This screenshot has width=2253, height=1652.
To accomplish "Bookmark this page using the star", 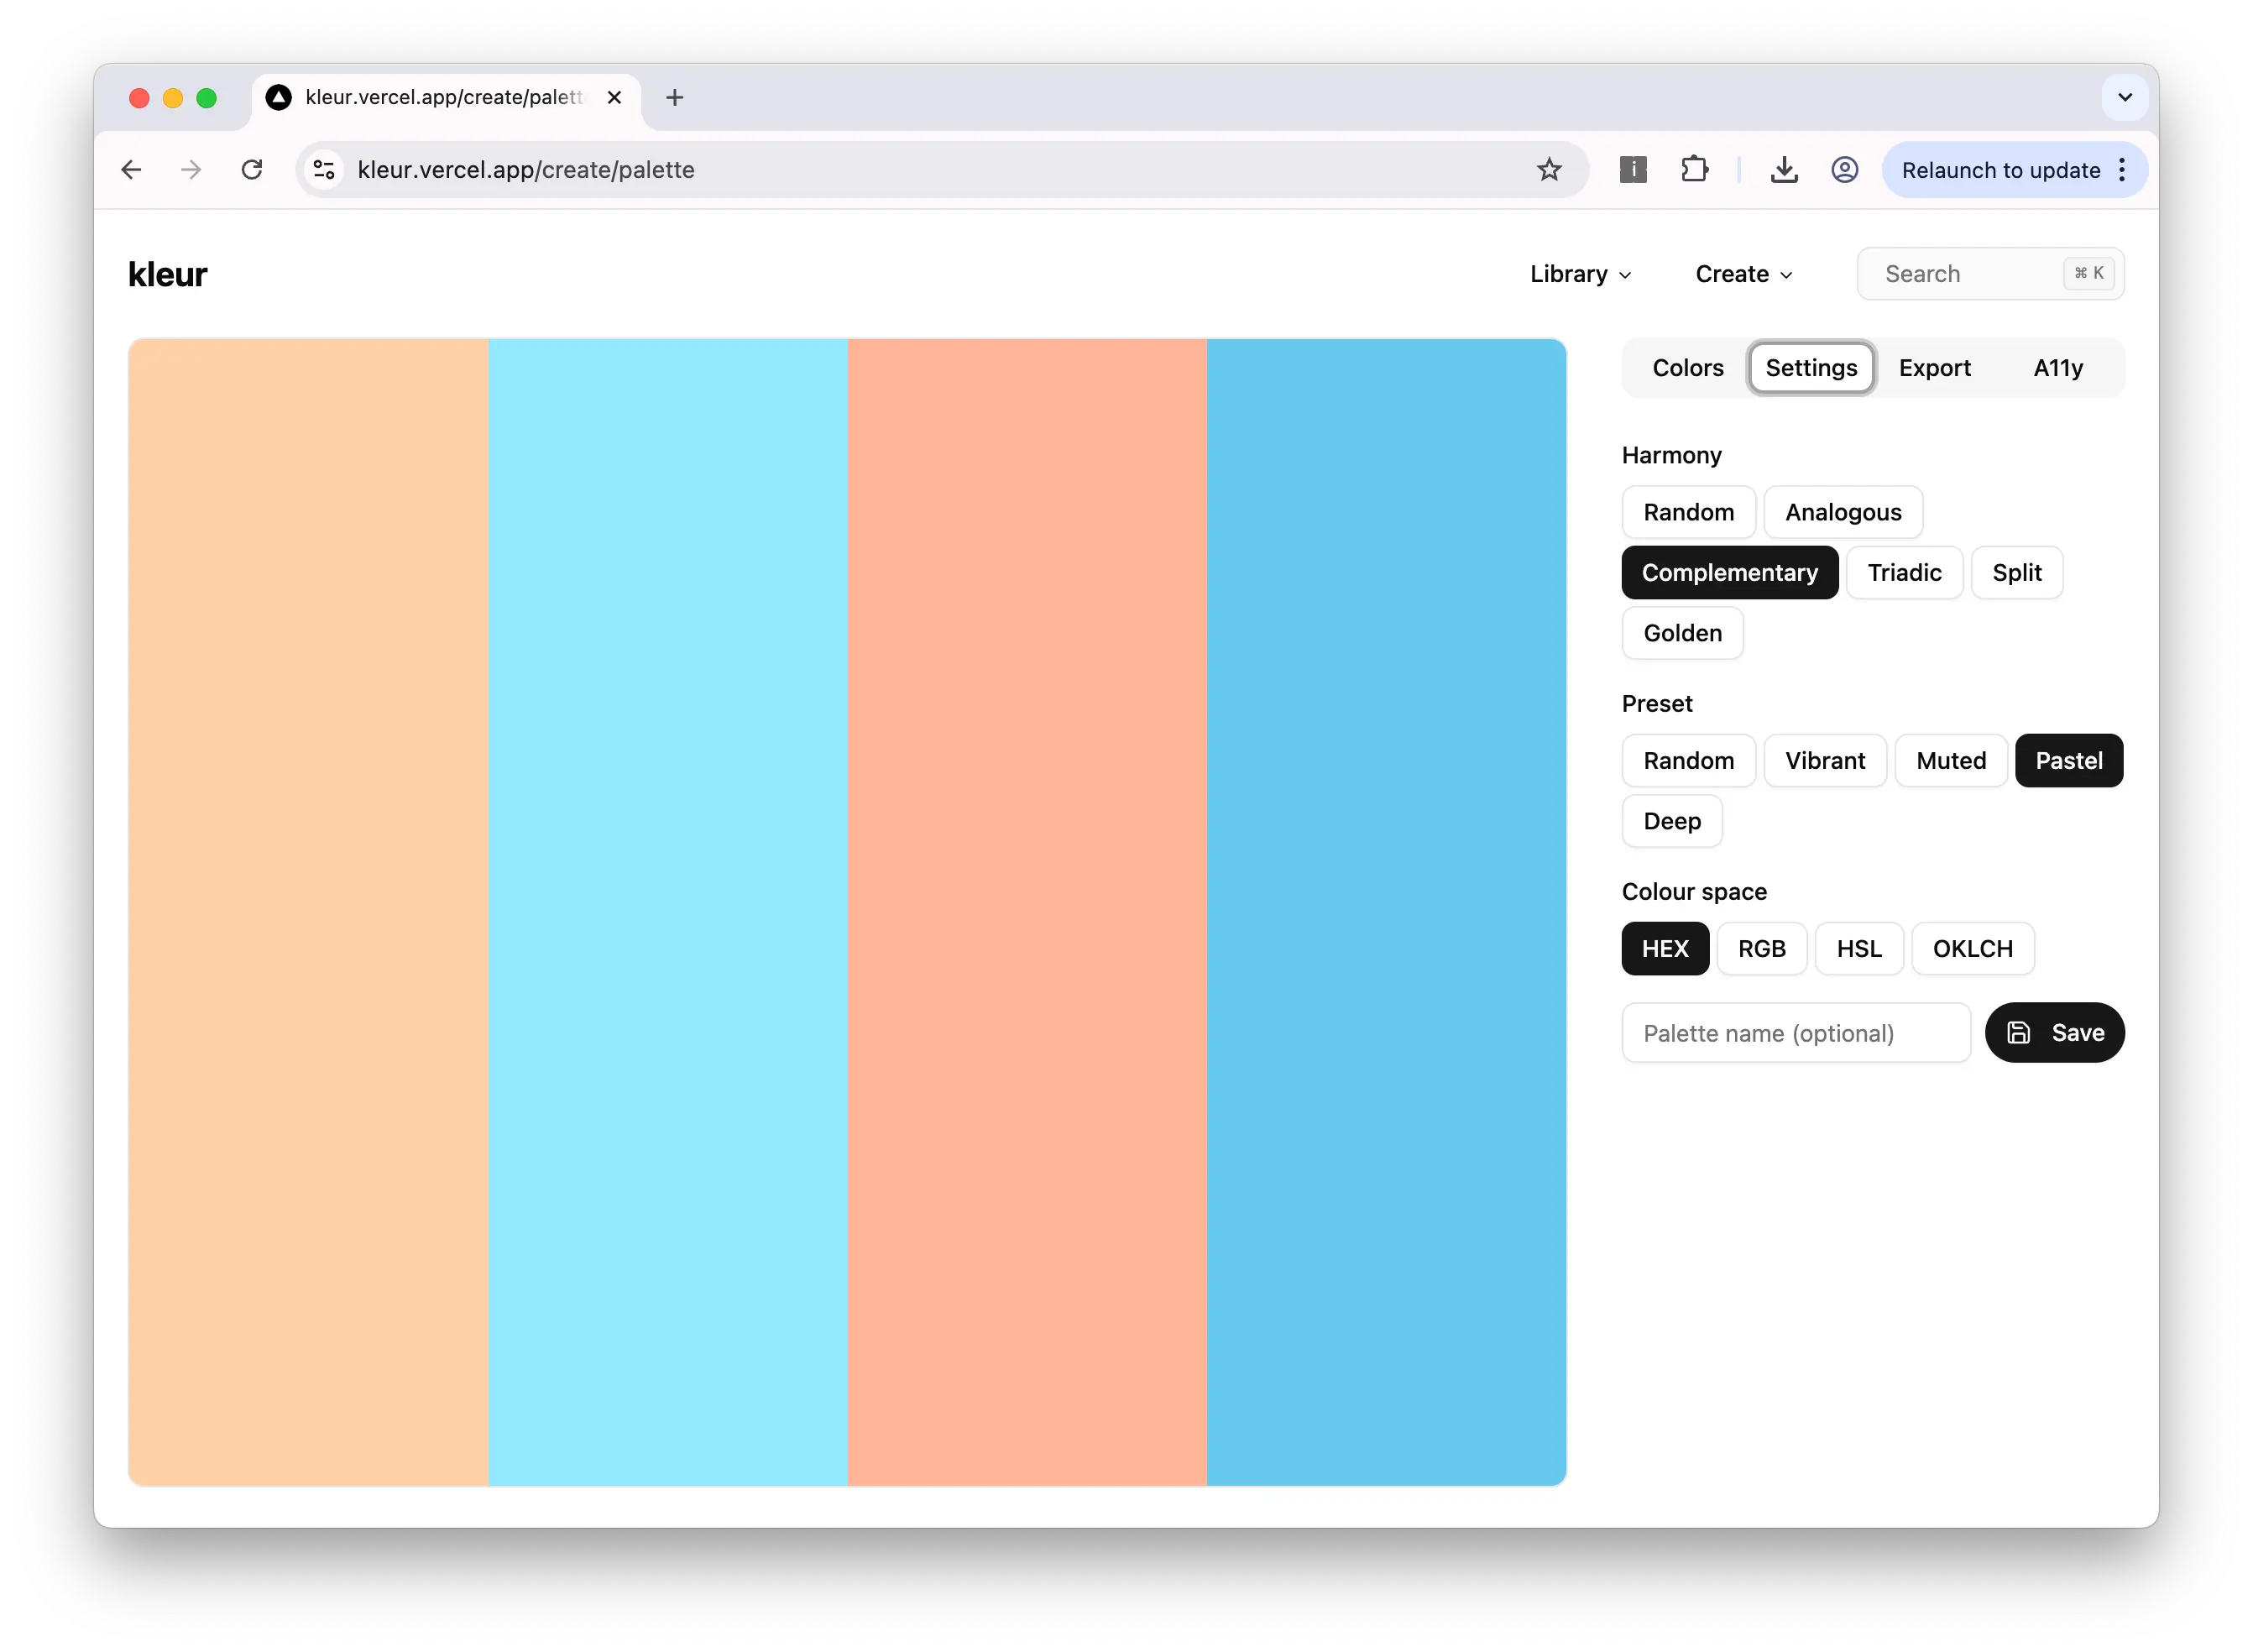I will click(x=1549, y=169).
